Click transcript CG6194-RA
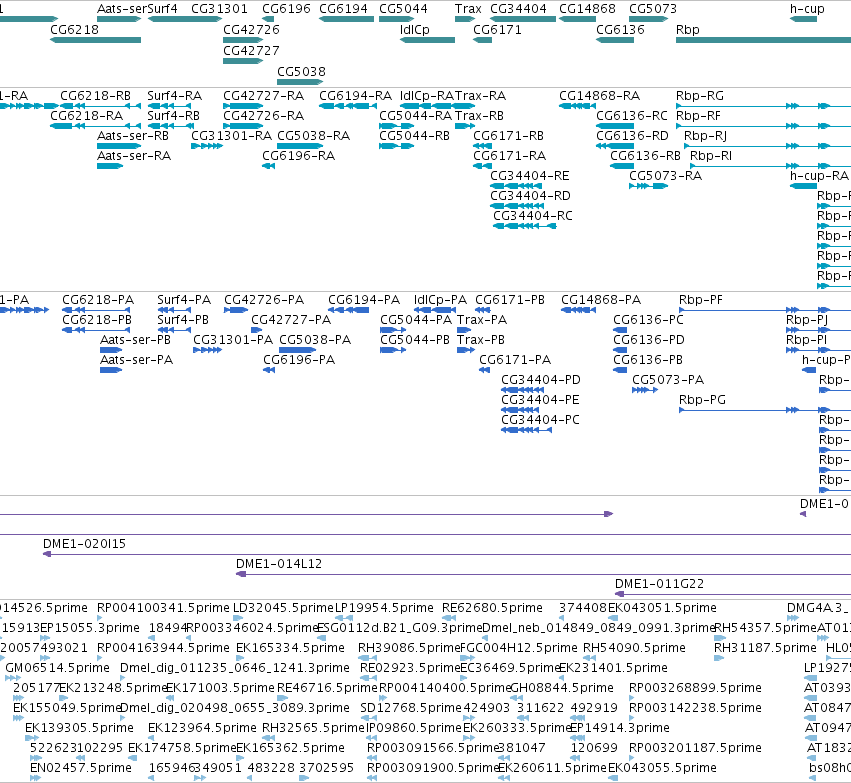The width and height of the screenshot is (851, 783). tap(348, 106)
